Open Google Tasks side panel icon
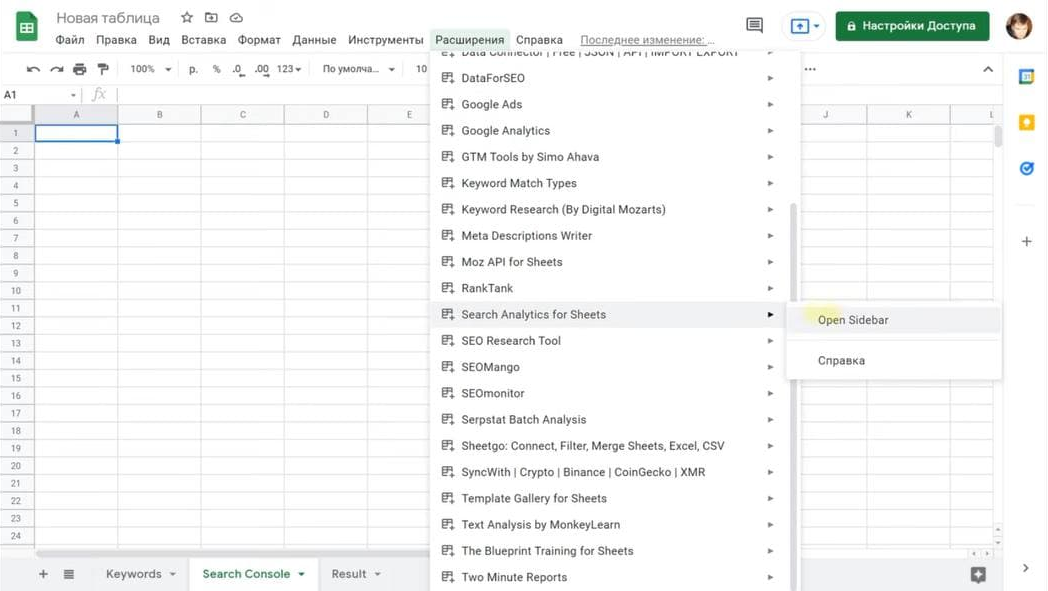The width and height of the screenshot is (1048, 591). pyautogui.click(x=1026, y=169)
